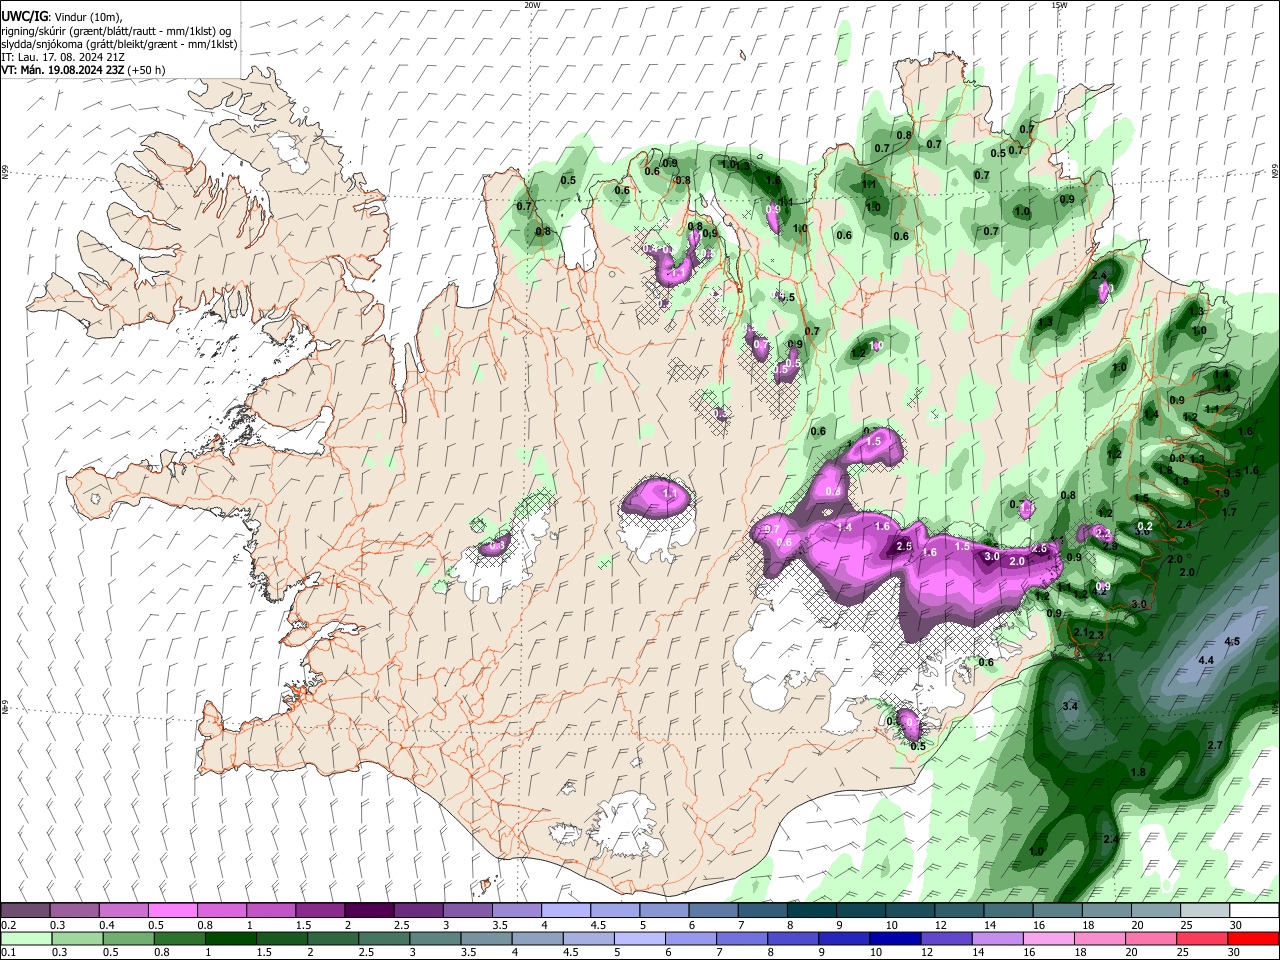Viewport: 1280px width, 960px height.
Task: Click the "4.4" precipitation value on the map
Action: click(1205, 660)
